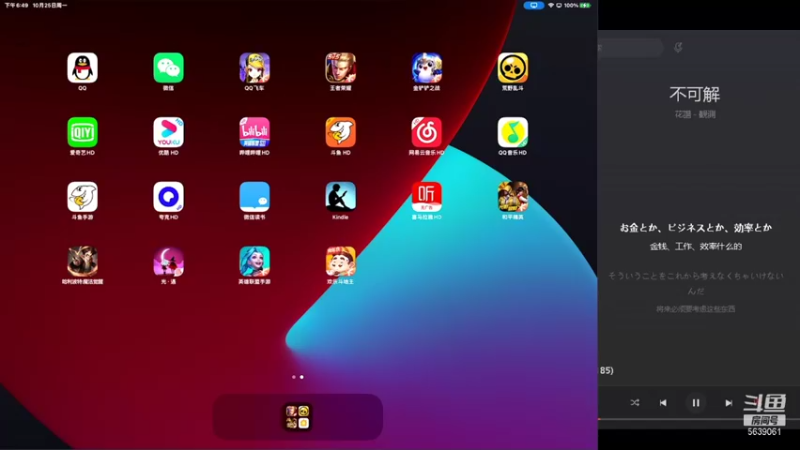Tap the Wi-Fi icon in status bar
Viewport: 800px width, 450px height.
[x=551, y=6]
